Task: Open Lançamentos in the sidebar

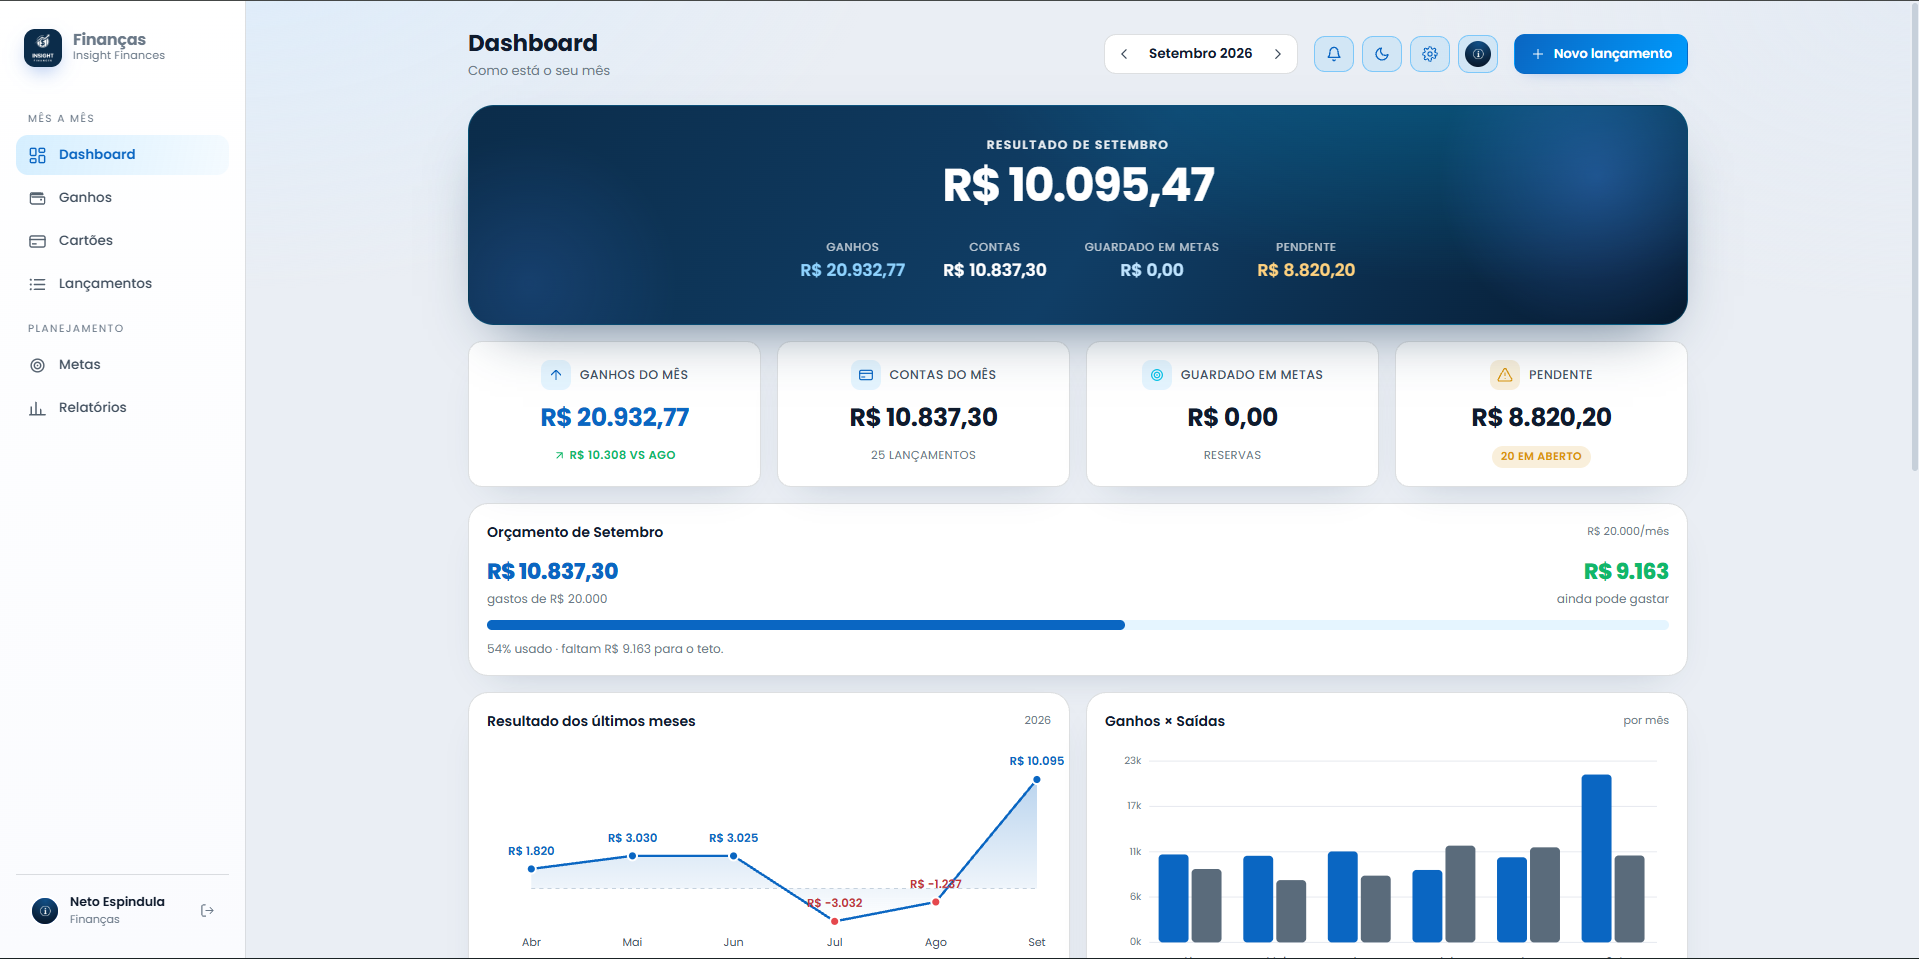Action: pos(122,284)
